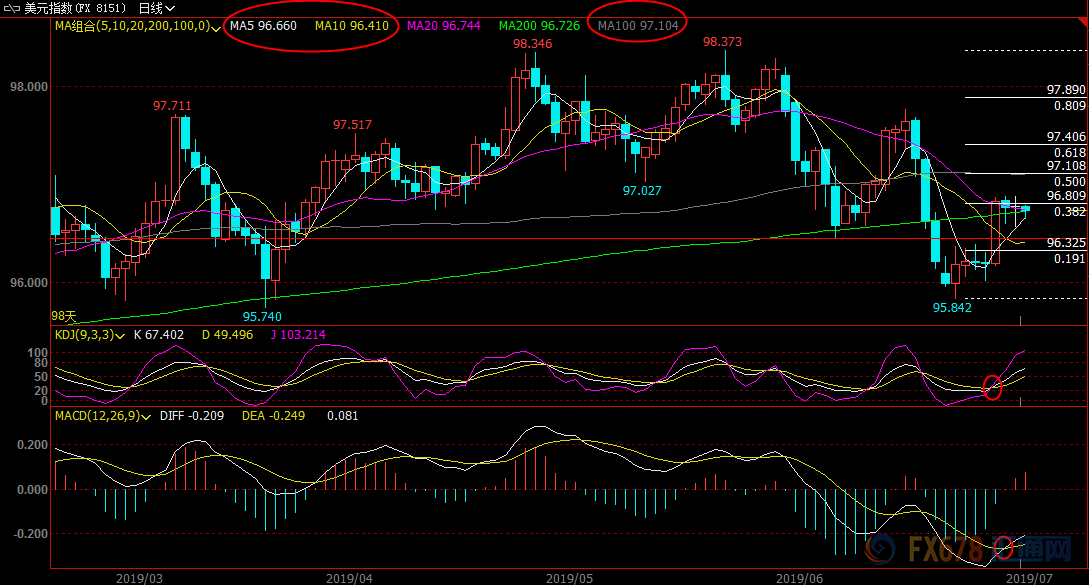Expand the KDJ(9,3,3) indicator dropdown
Image resolution: width=1089 pixels, height=585 pixels.
pyautogui.click(x=120, y=336)
